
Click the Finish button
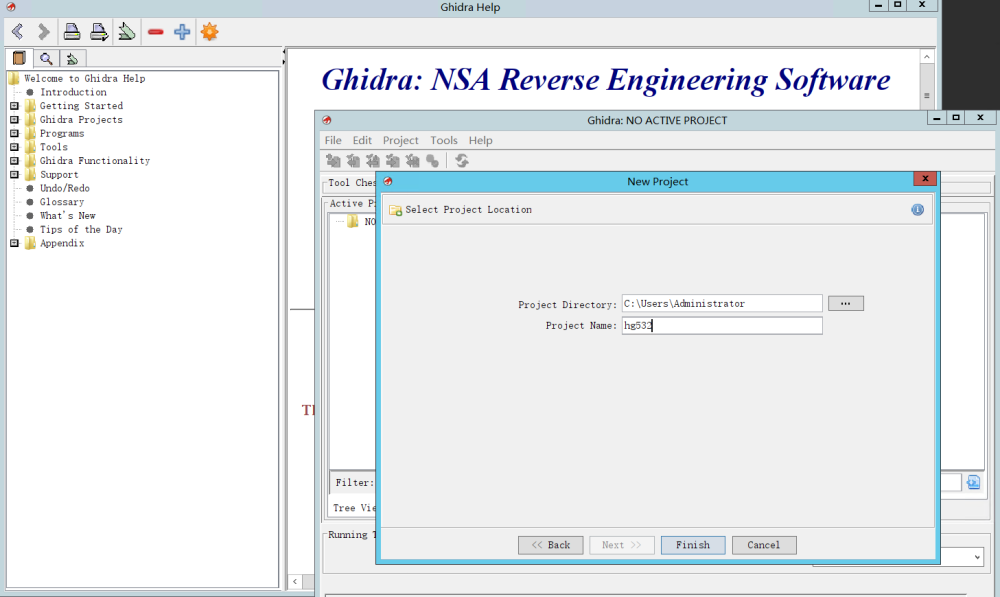[693, 545]
